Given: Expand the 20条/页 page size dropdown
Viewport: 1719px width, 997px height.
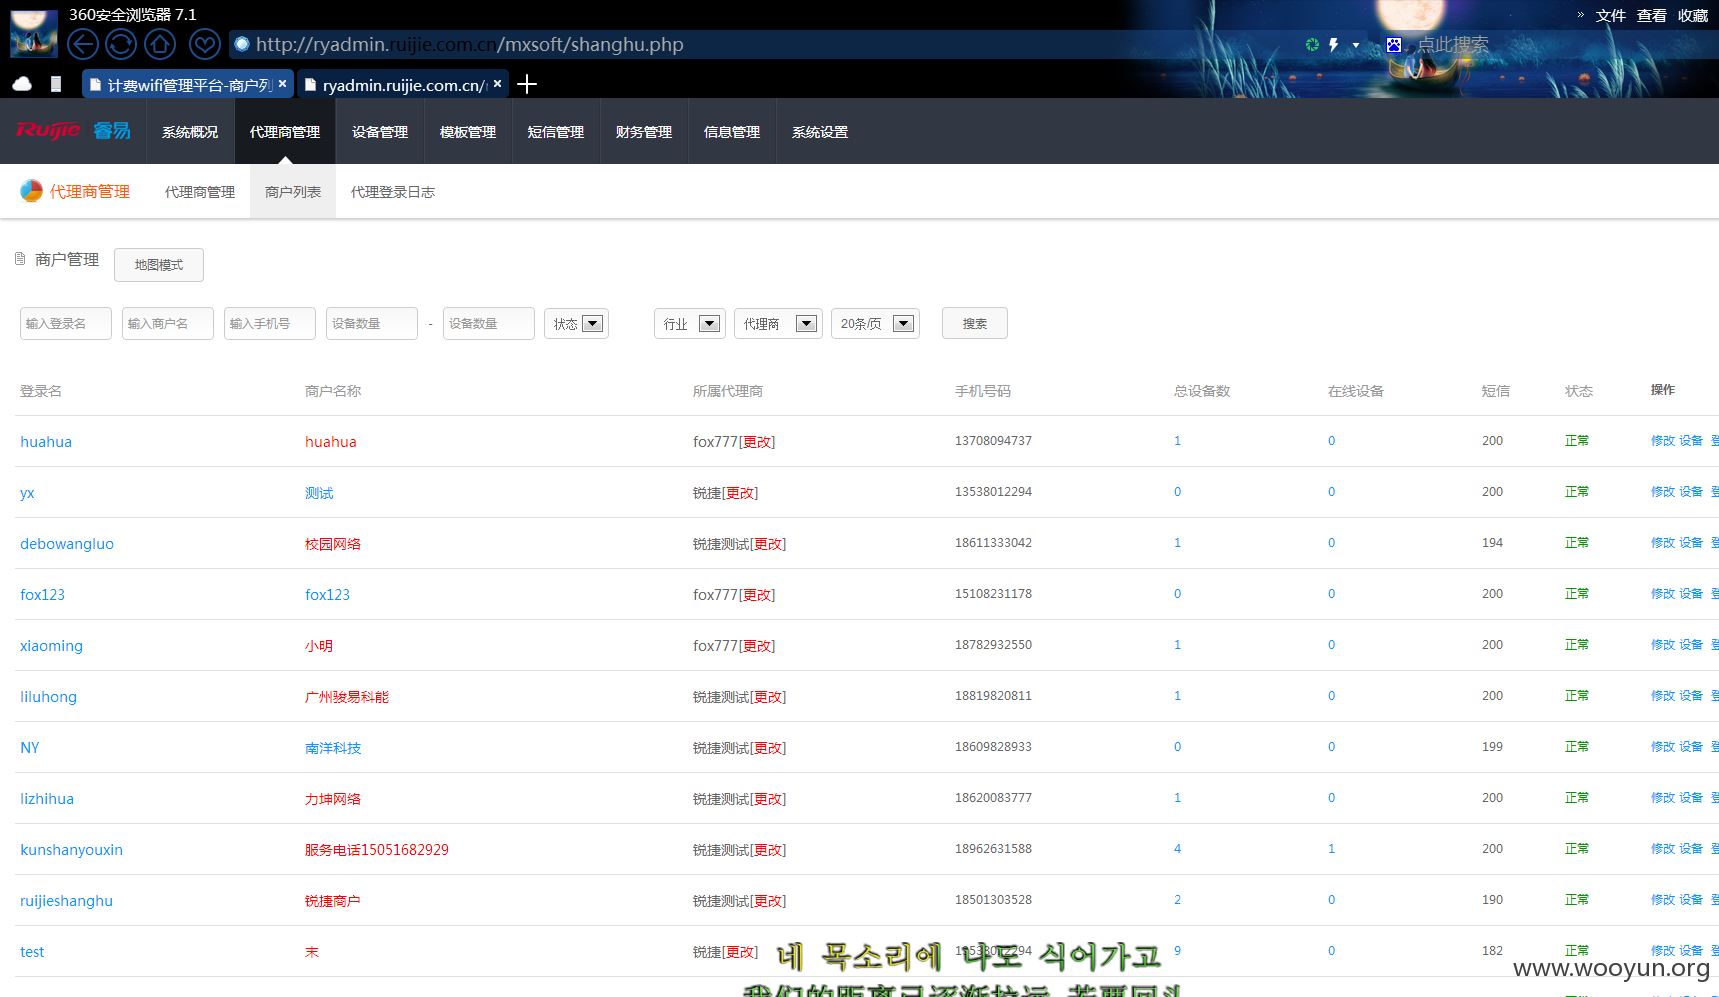Looking at the screenshot, I should pos(875,323).
